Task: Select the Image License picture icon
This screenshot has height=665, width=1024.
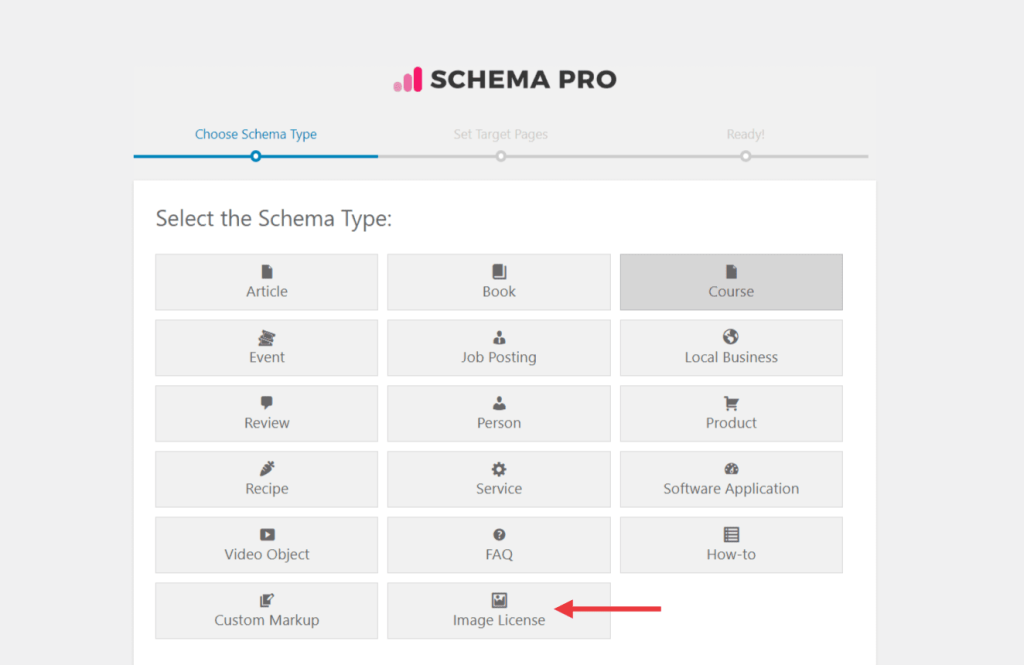Action: point(498,600)
